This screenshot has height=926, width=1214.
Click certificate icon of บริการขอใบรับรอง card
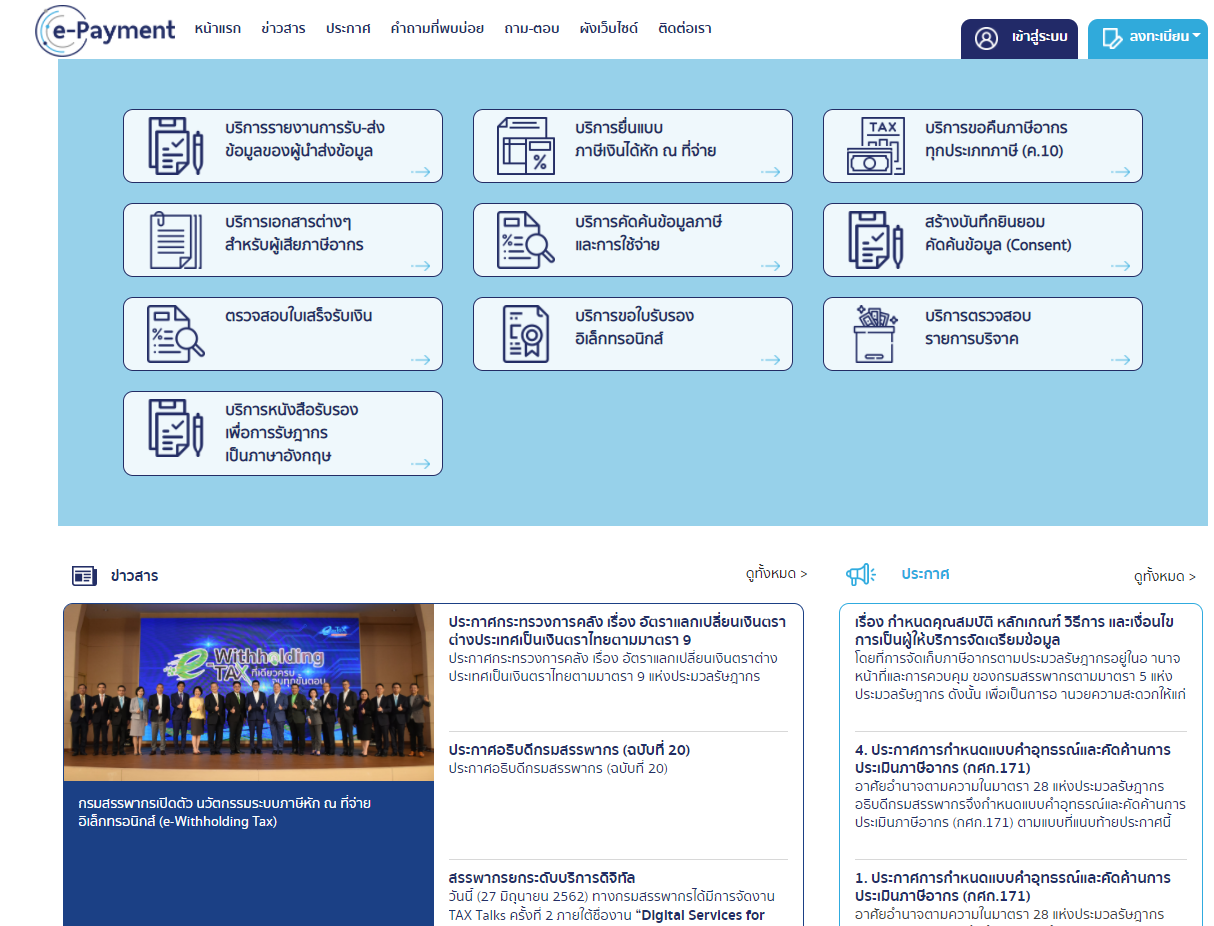[526, 334]
